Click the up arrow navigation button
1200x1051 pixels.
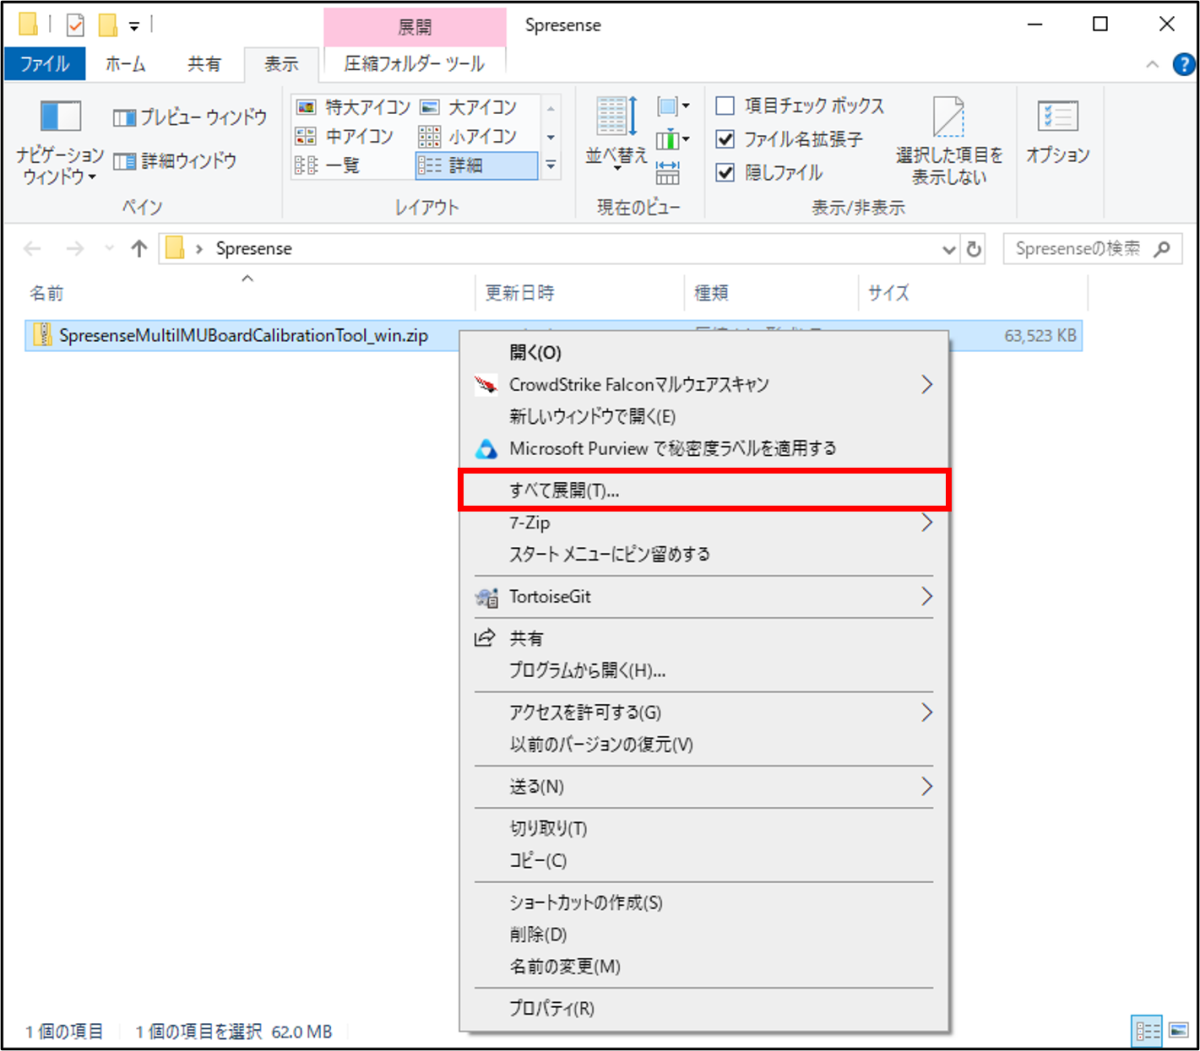(x=139, y=249)
